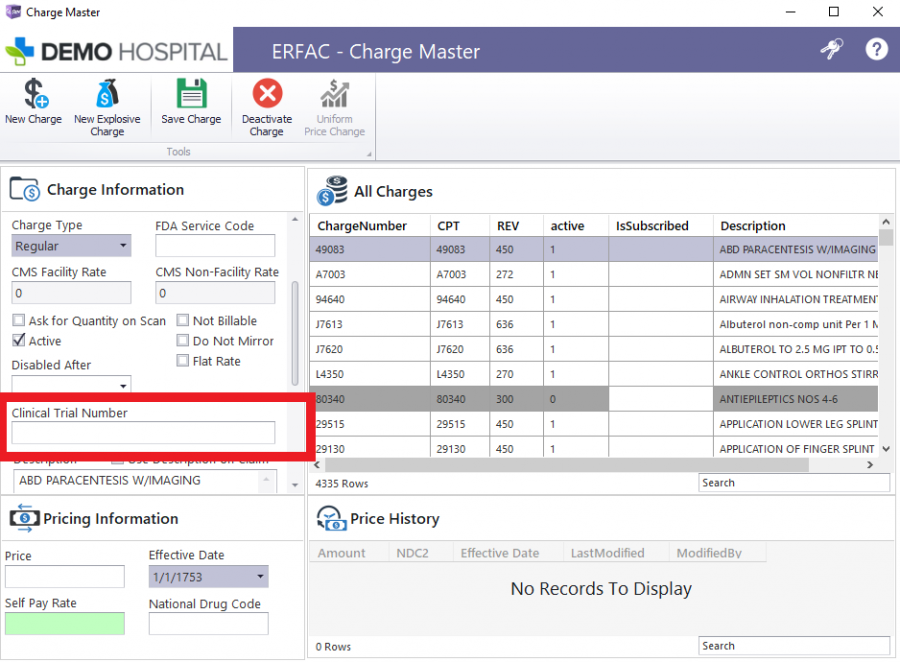This screenshot has width=900, height=662.
Task: Enable the Flat Rate checkbox
Action: [x=183, y=361]
